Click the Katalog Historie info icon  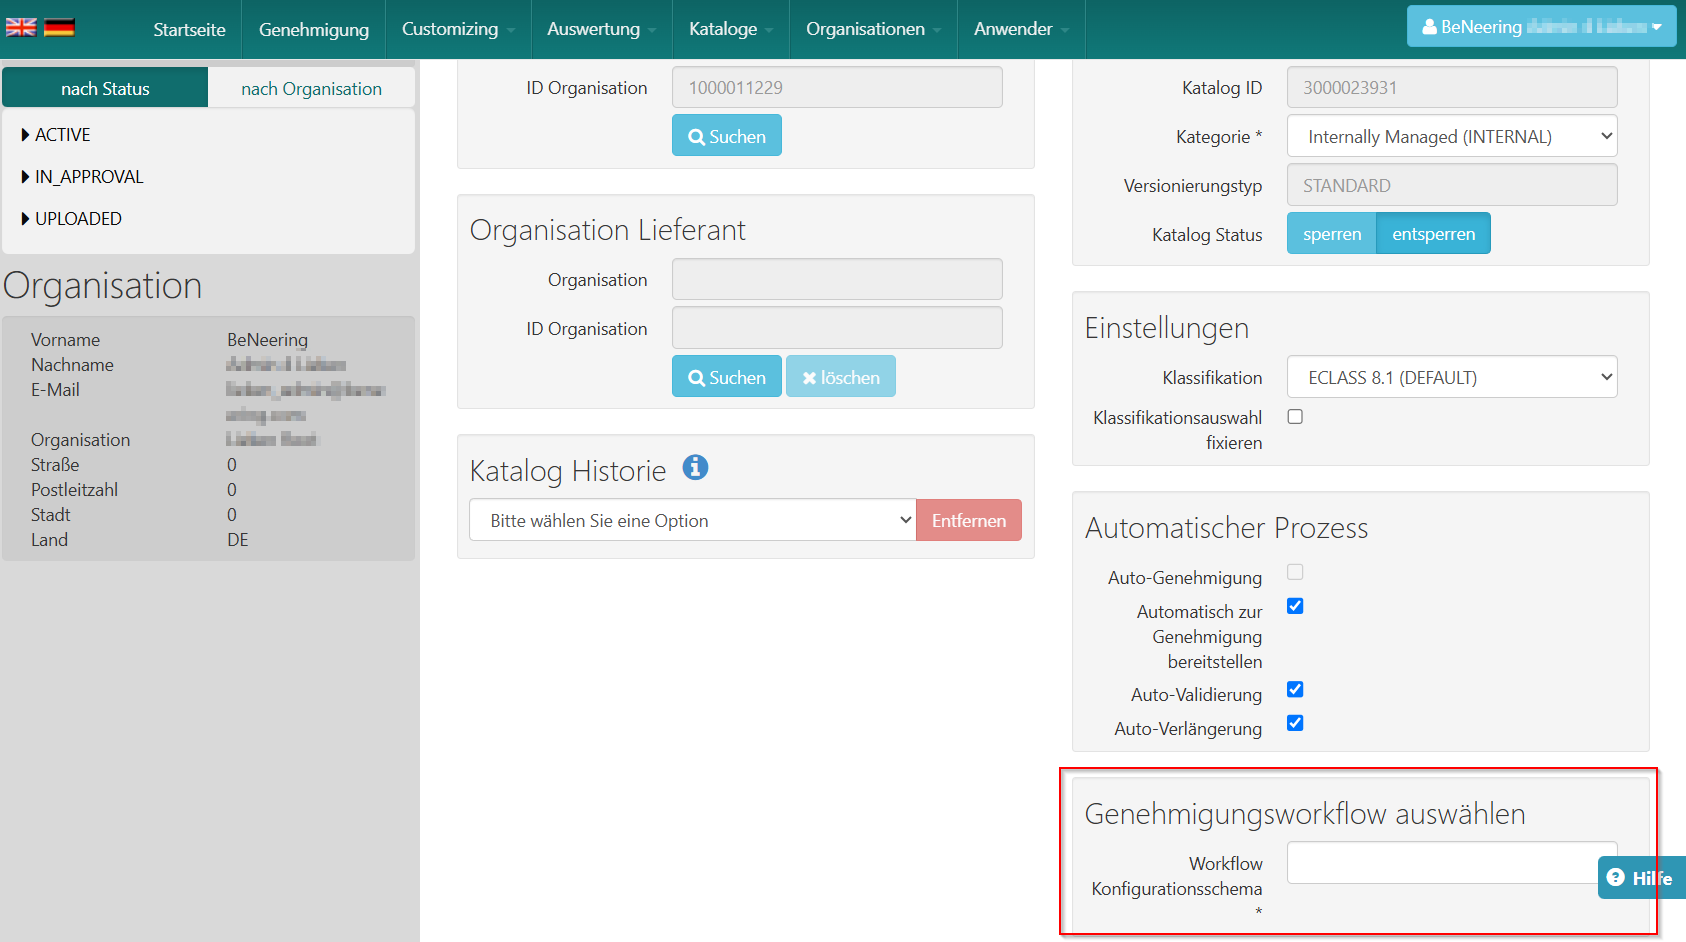(695, 467)
